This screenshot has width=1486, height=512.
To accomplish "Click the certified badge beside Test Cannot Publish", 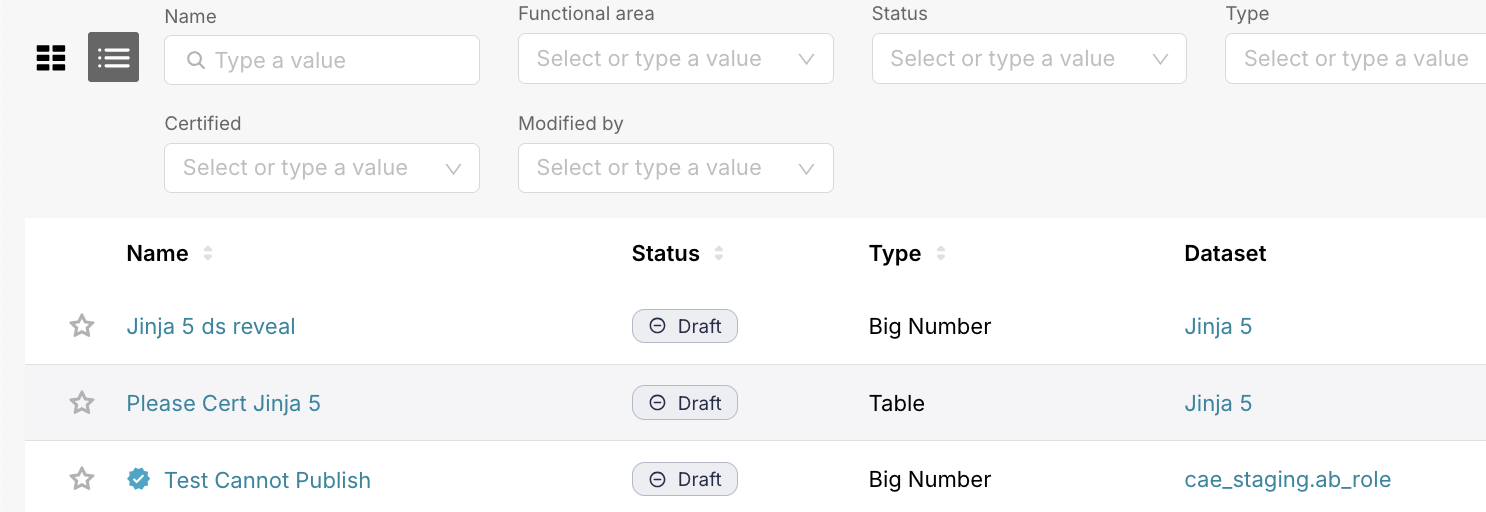I will 139,480.
